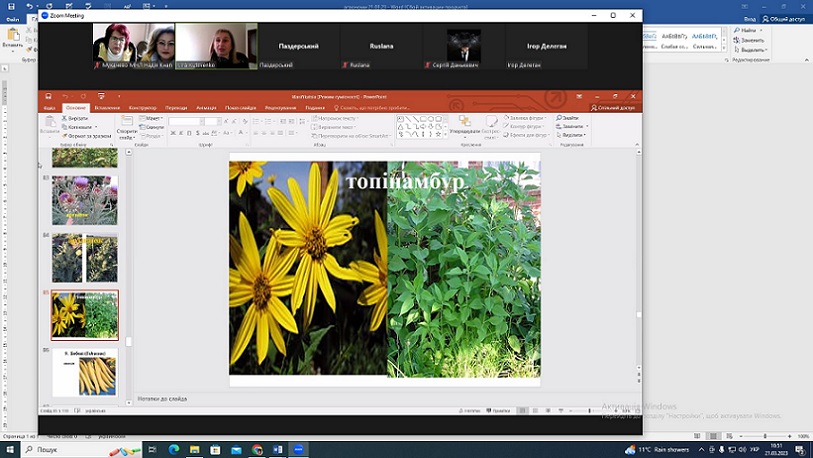Viewport: 813px width, 458px height.
Task: Click the font color A icon
Action: click(241, 133)
